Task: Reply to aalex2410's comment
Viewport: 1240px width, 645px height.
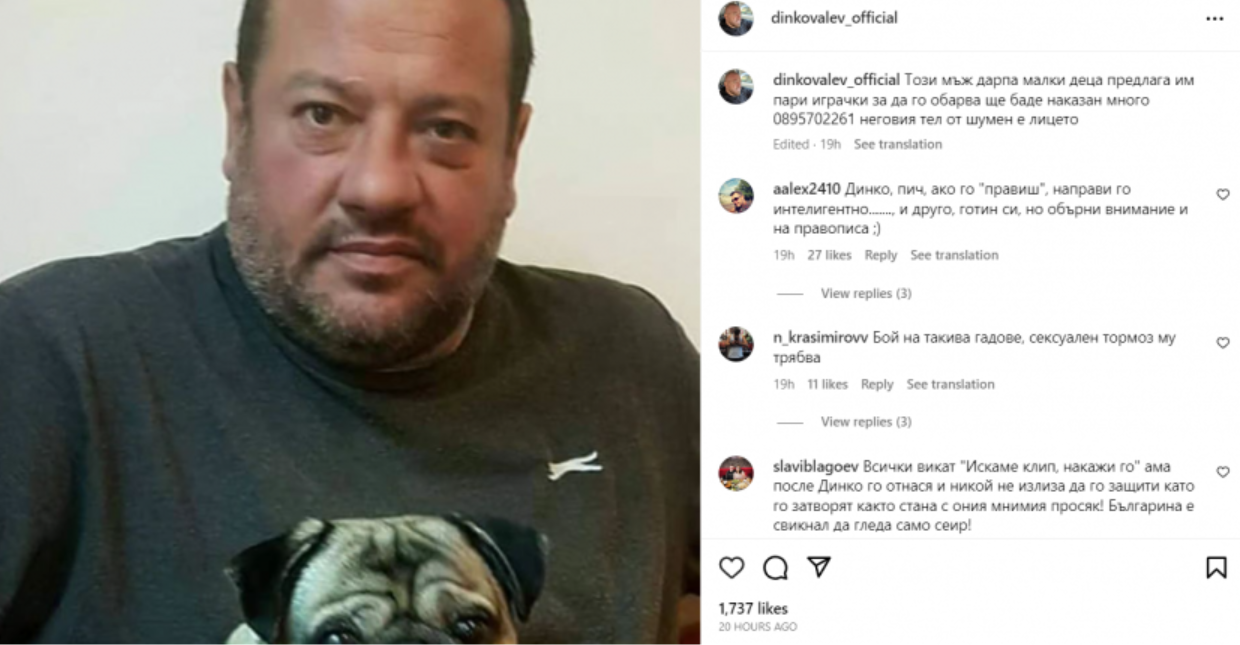Action: pos(881,255)
